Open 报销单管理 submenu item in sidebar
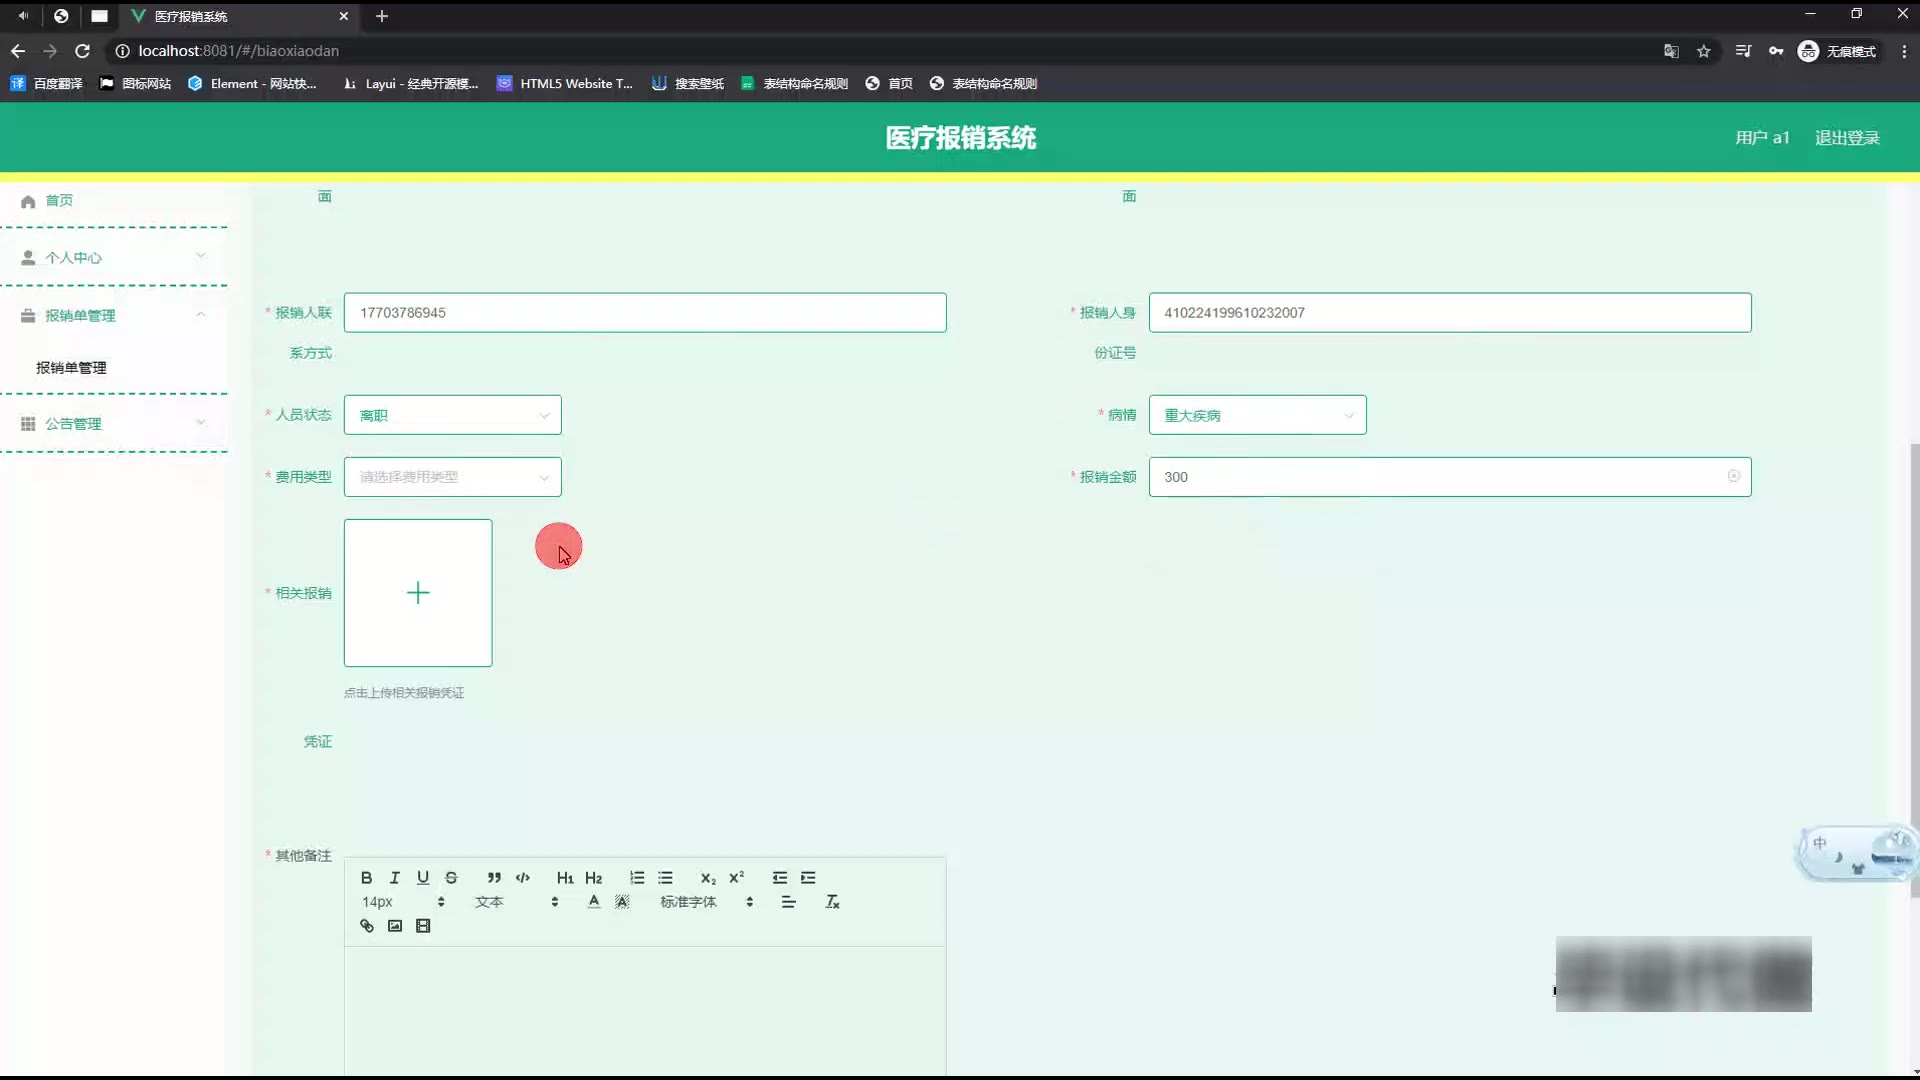1920x1080 pixels. 71,368
